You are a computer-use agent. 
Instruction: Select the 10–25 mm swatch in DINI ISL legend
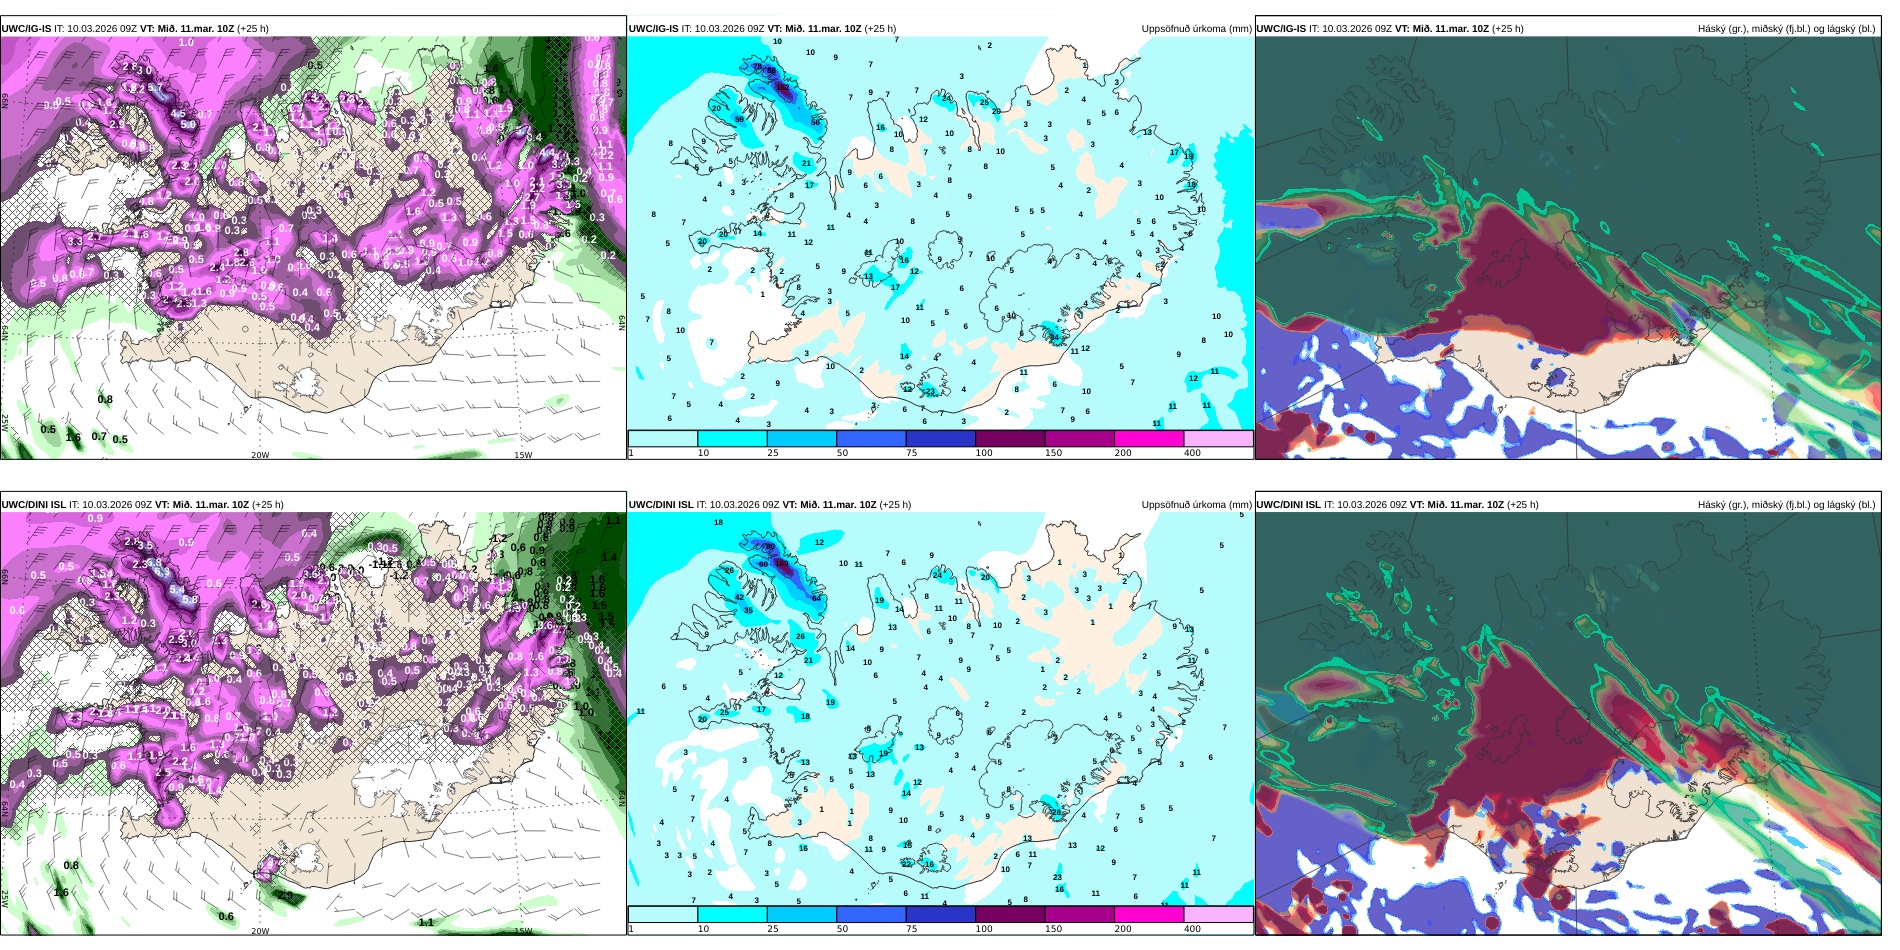[732, 914]
